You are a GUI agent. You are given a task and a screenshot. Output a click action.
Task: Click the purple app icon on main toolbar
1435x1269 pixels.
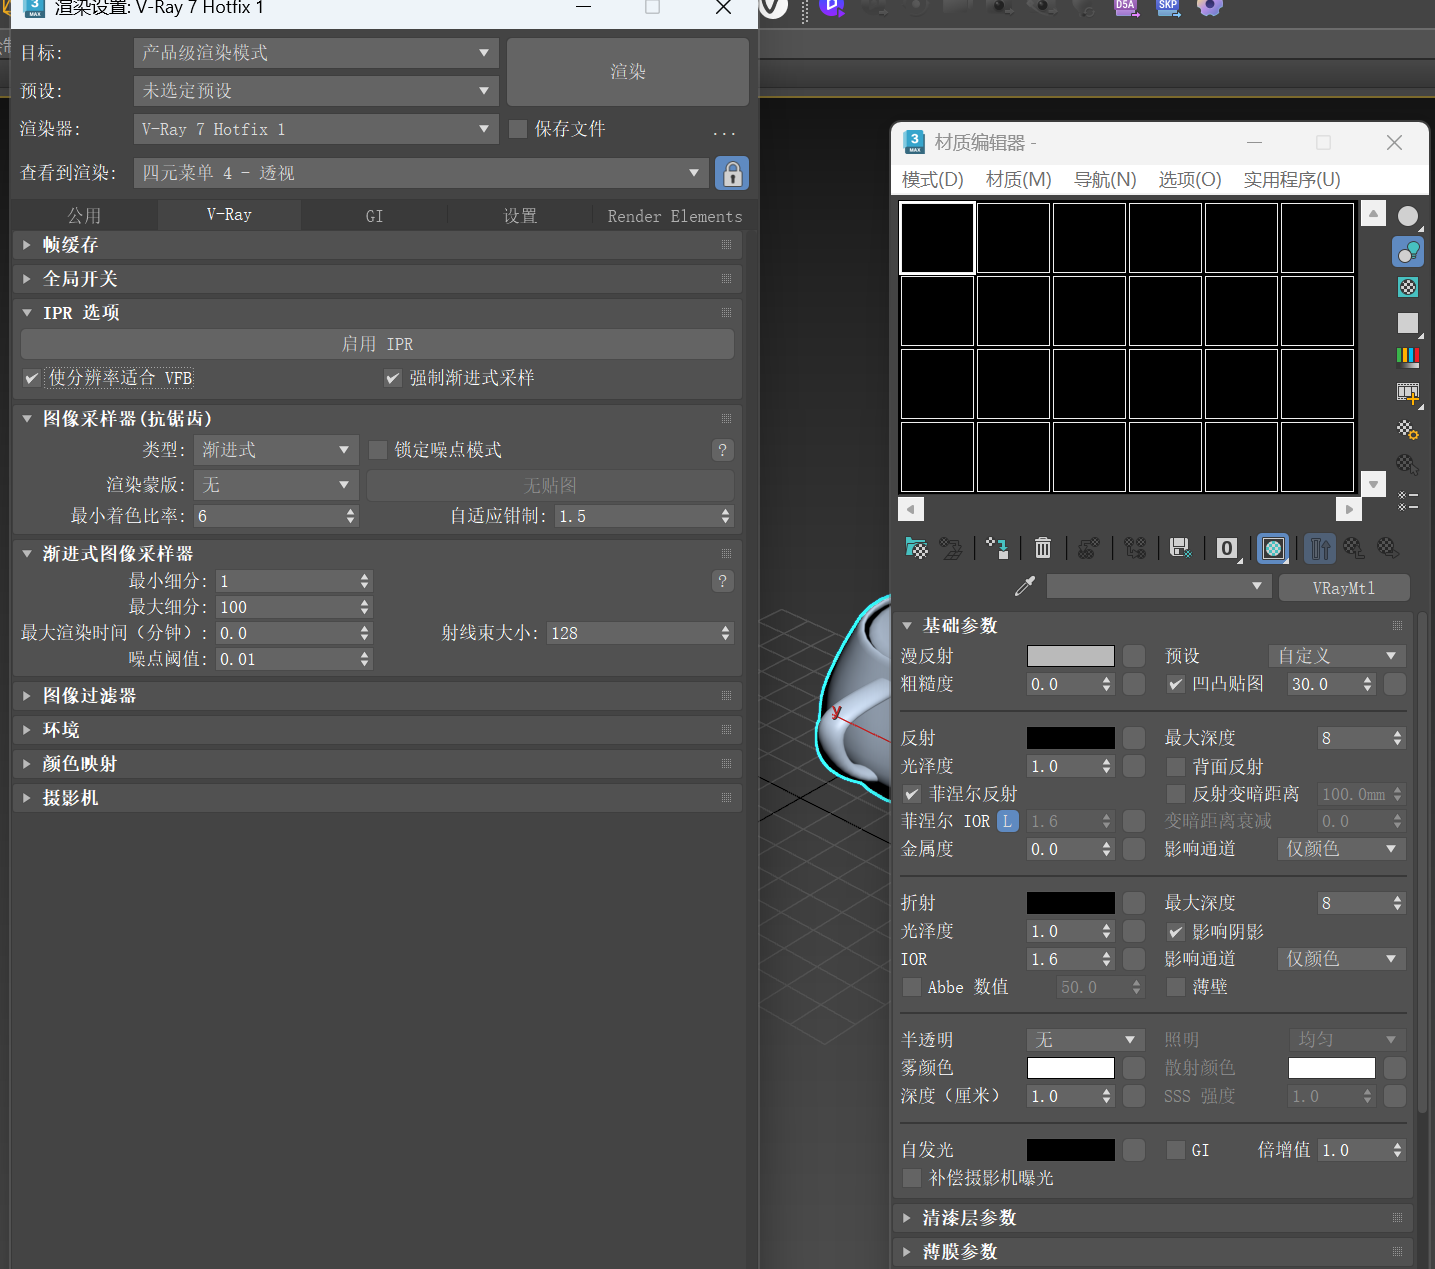coord(832,7)
